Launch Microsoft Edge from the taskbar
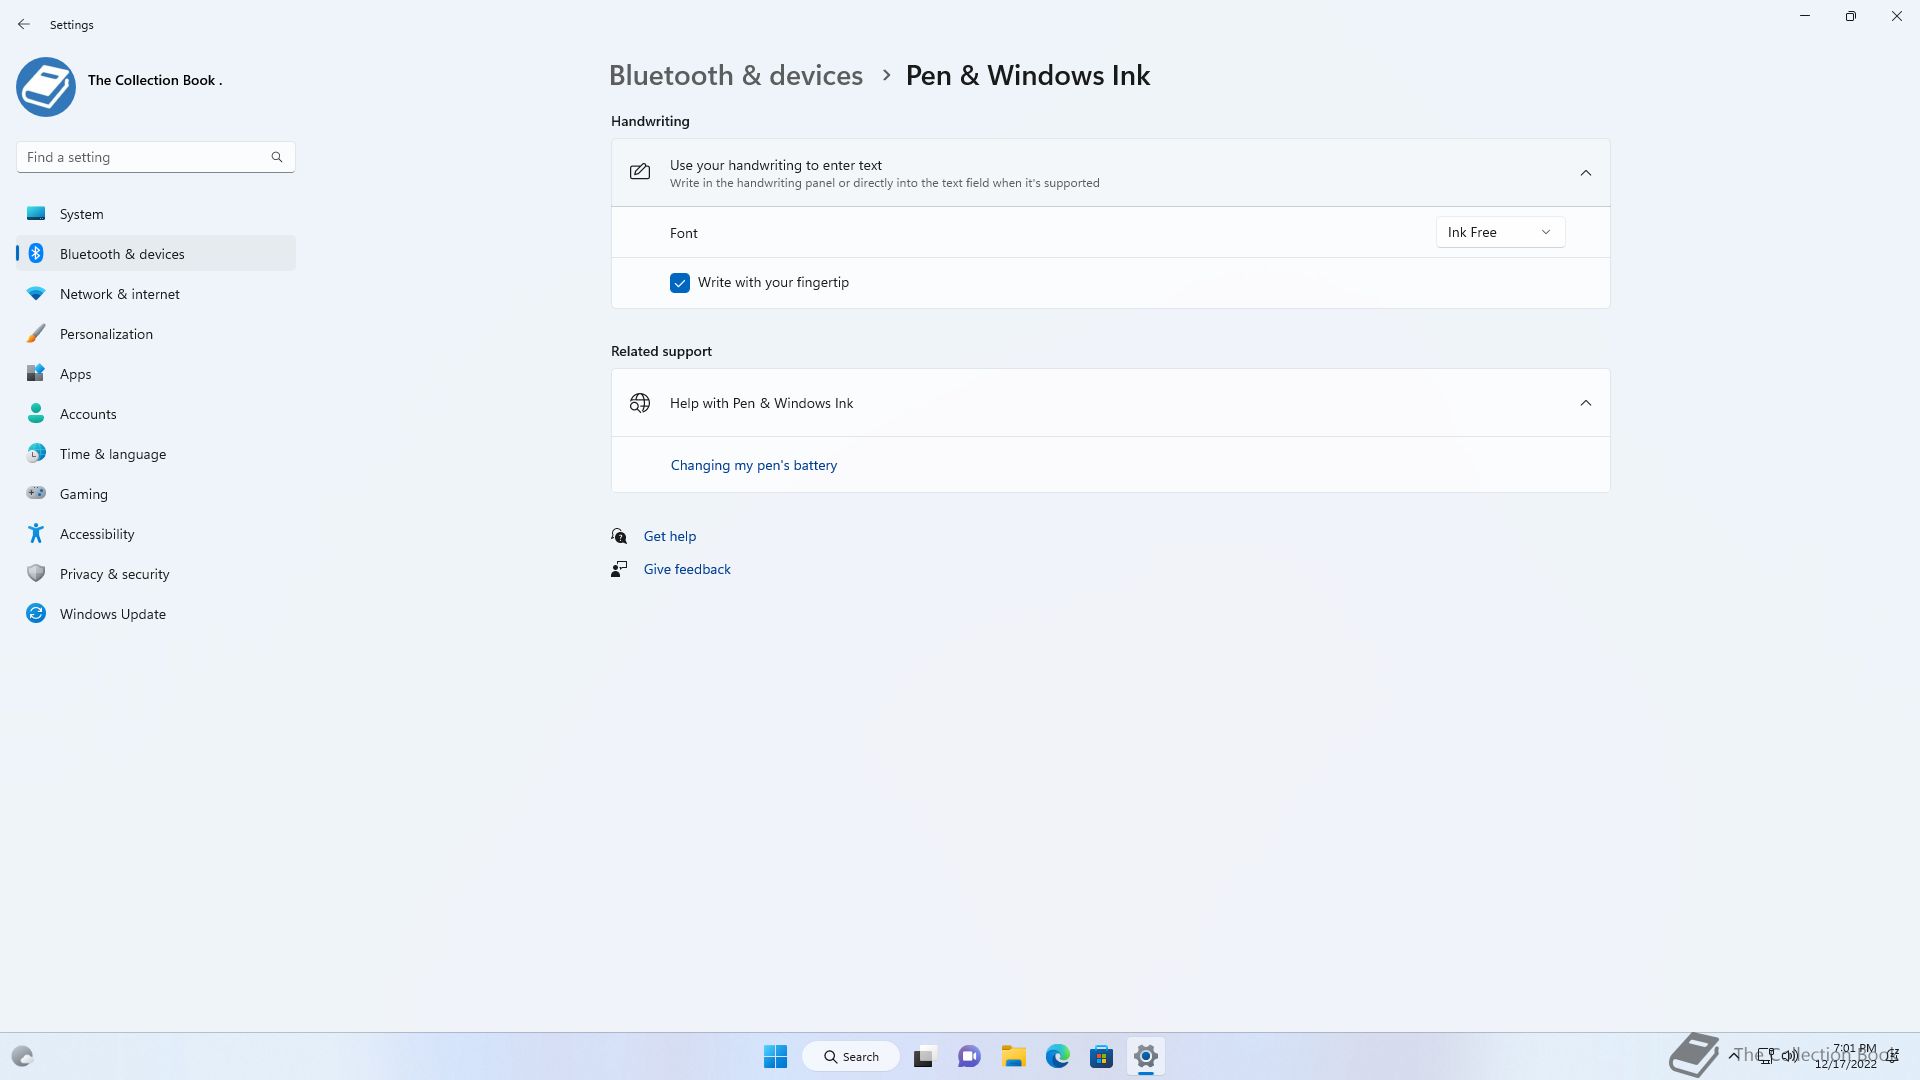The image size is (1920, 1080). pyautogui.click(x=1057, y=1056)
